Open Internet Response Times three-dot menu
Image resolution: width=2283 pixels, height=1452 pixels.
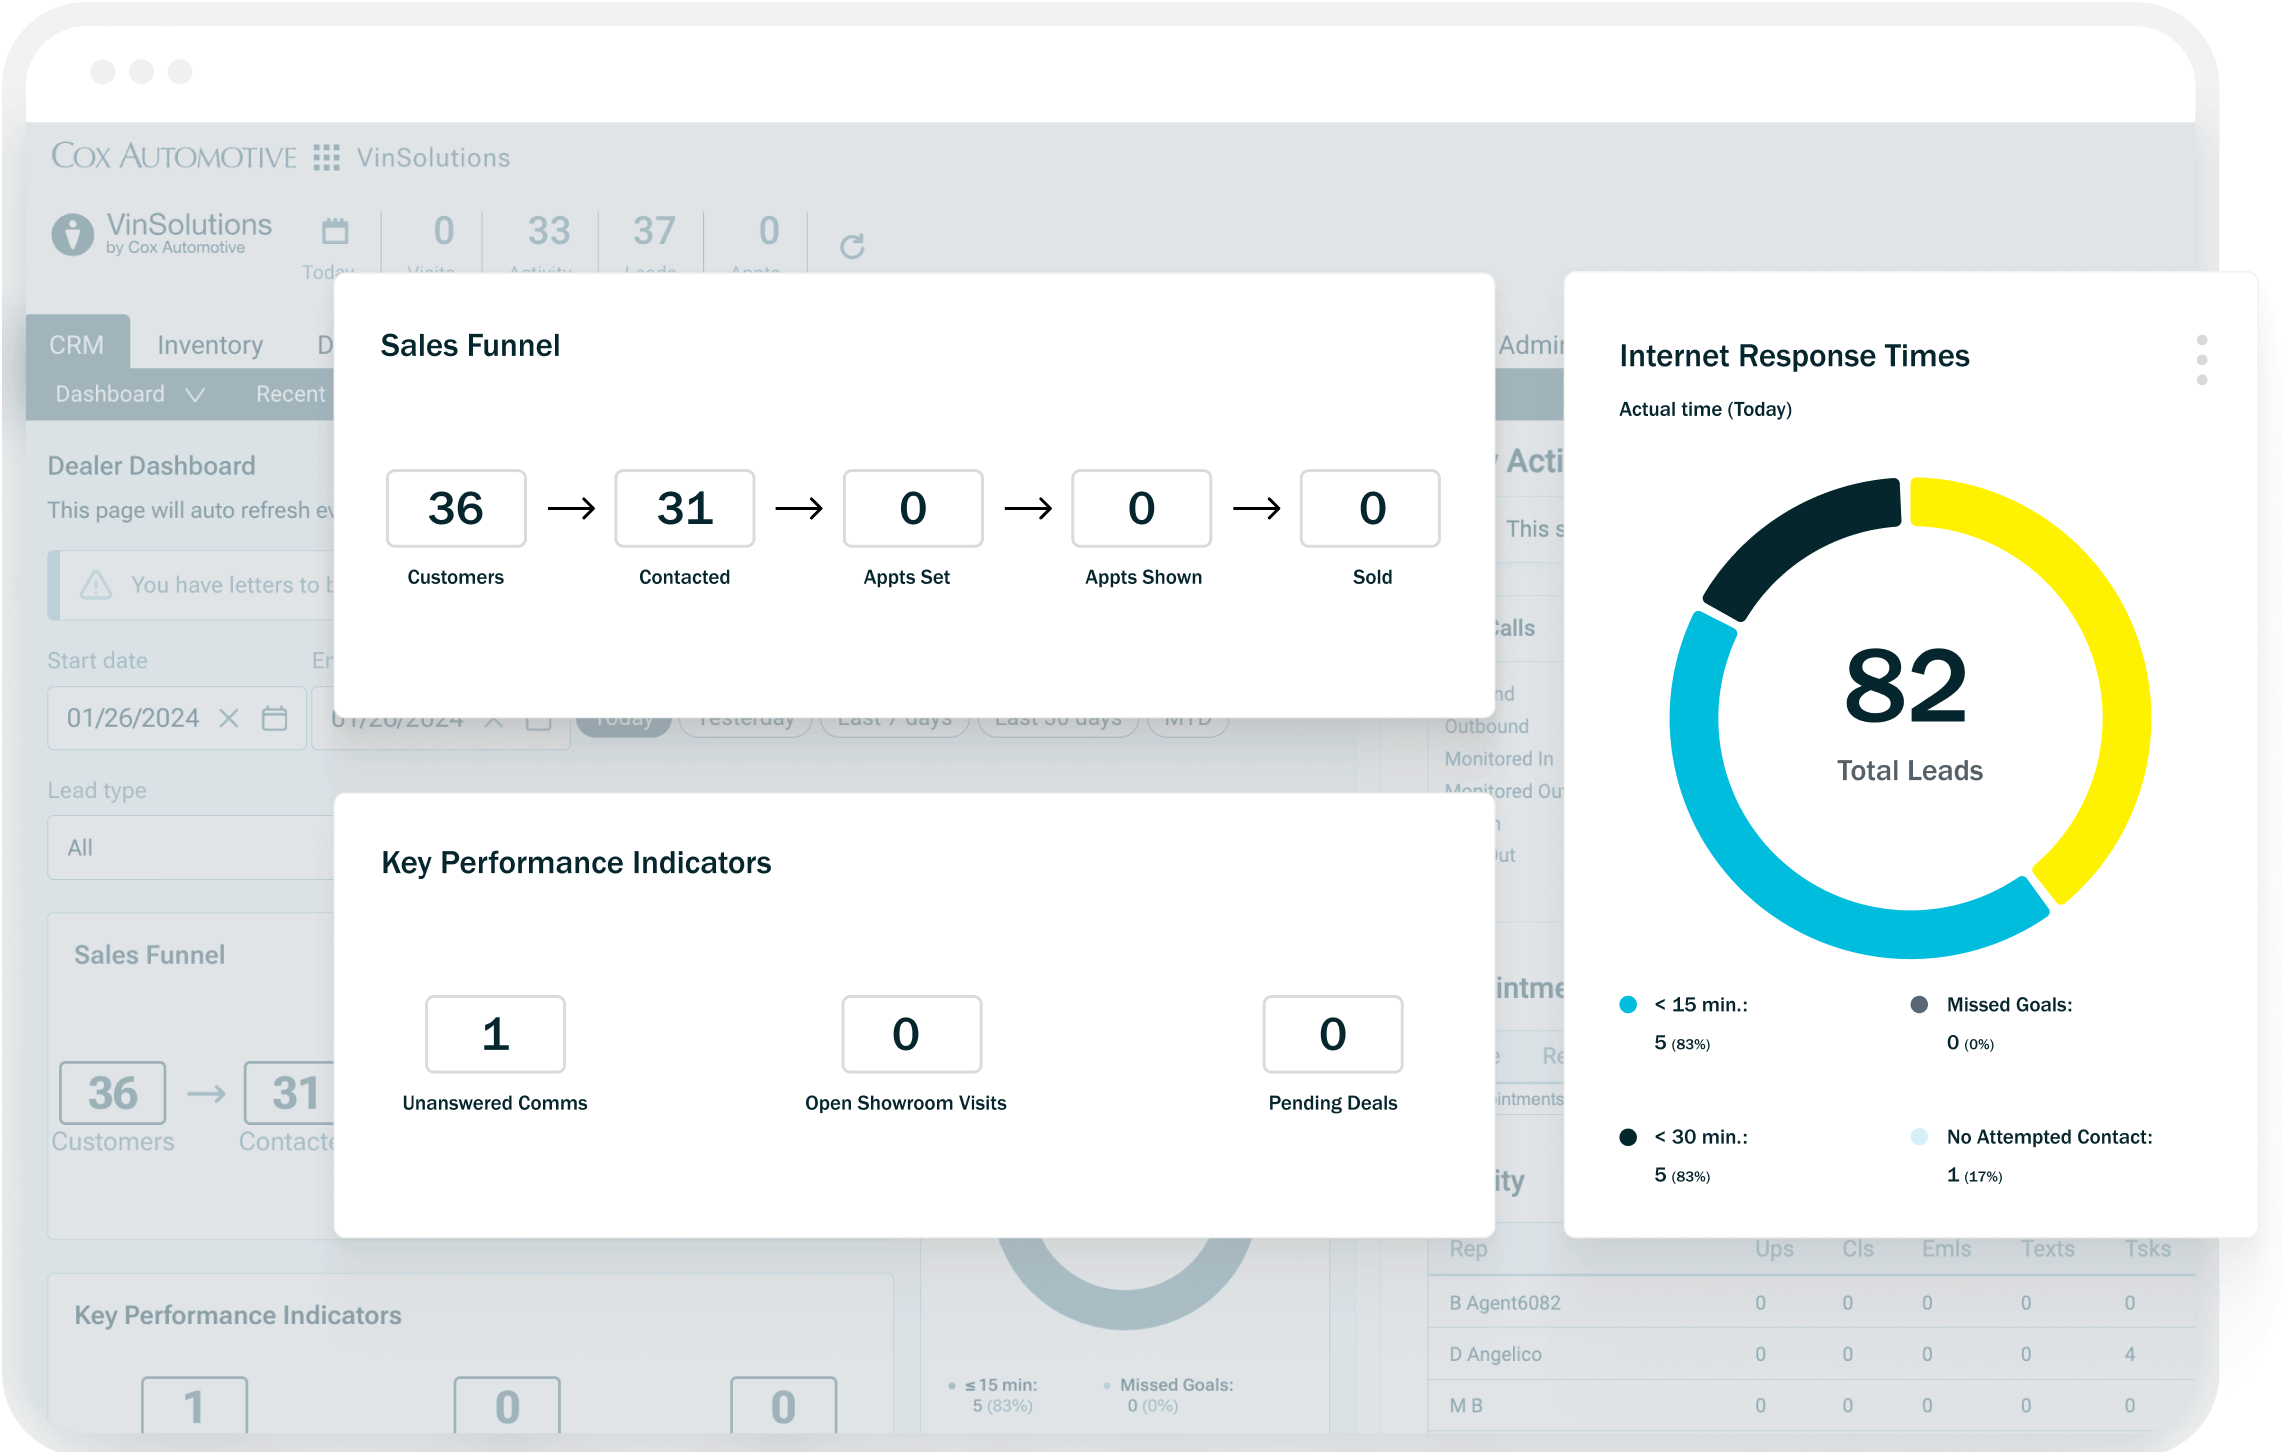pos(2201,360)
